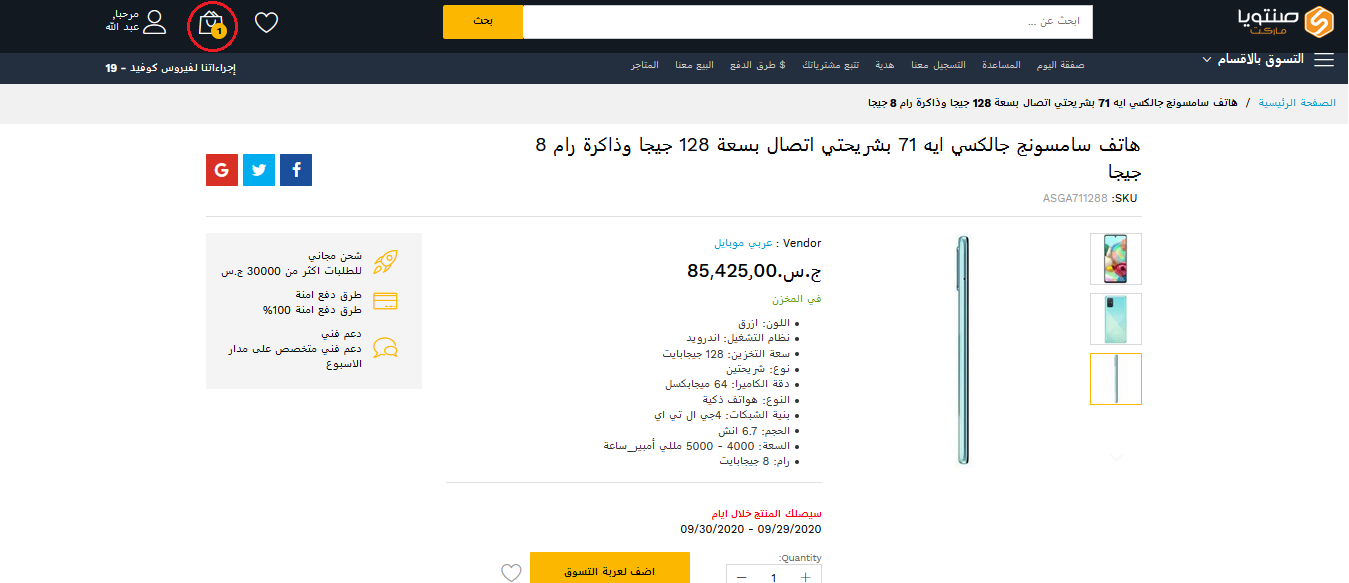
Task: Click نظام التشغيل: اندرويد line
Action: [x=738, y=339]
